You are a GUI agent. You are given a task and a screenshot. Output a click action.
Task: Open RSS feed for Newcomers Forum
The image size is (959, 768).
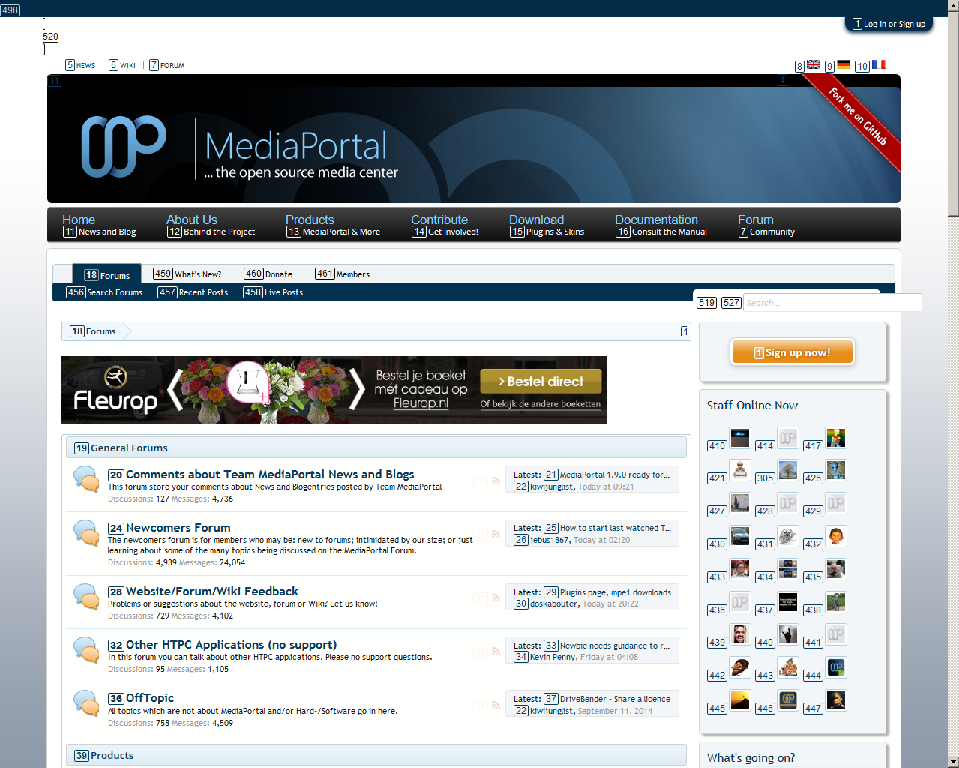point(495,534)
